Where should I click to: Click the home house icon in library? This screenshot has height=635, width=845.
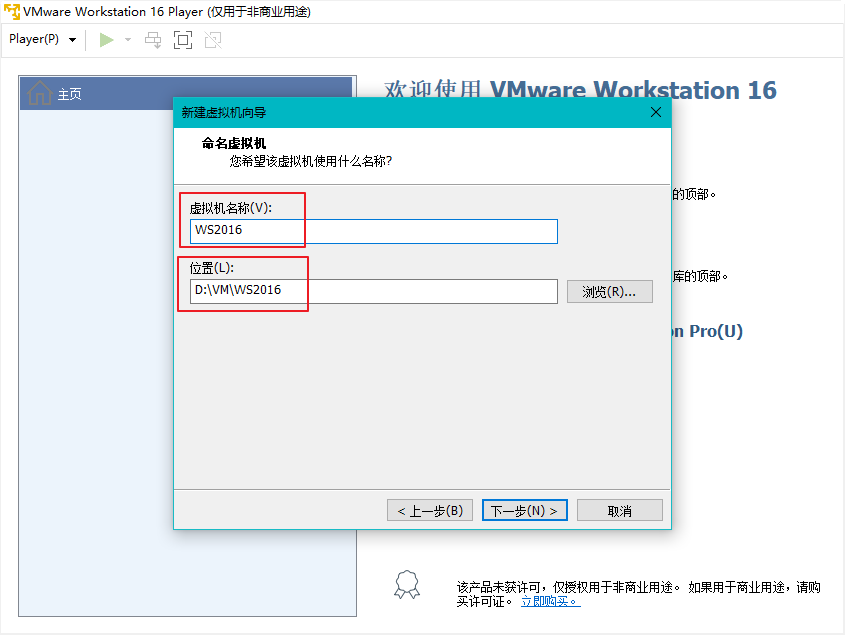click(x=39, y=93)
